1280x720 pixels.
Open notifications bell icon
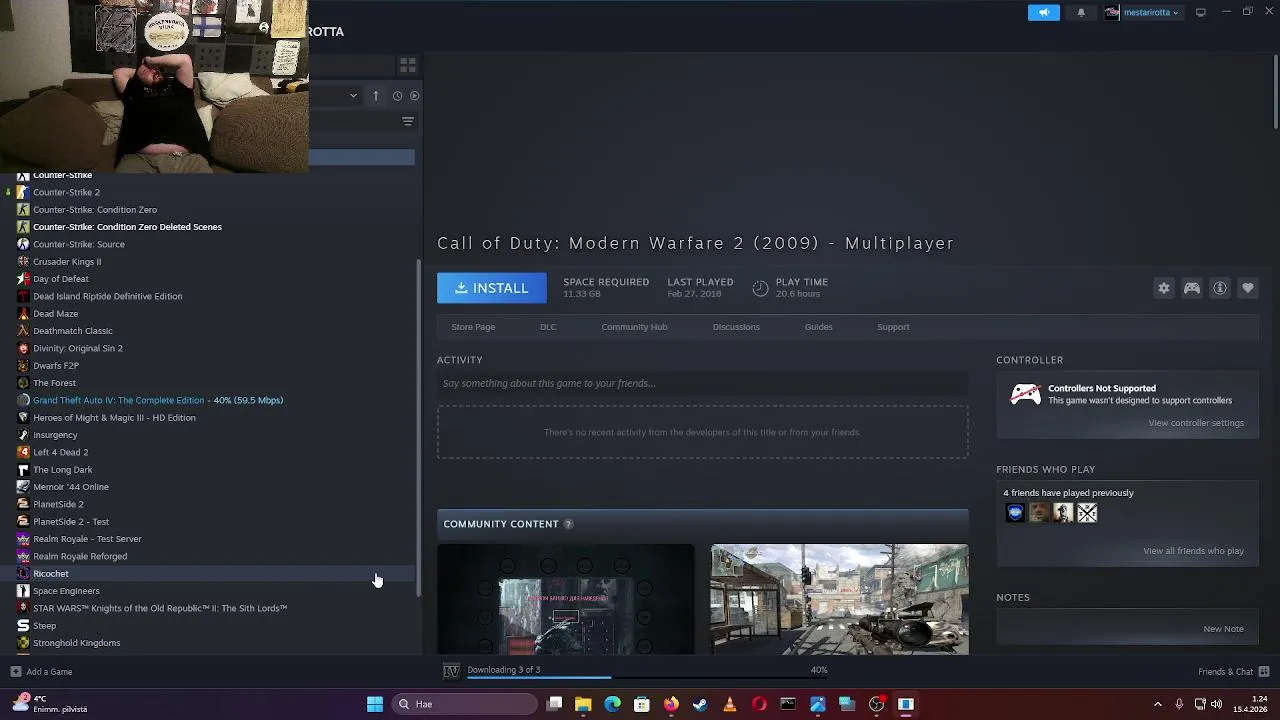click(1081, 12)
